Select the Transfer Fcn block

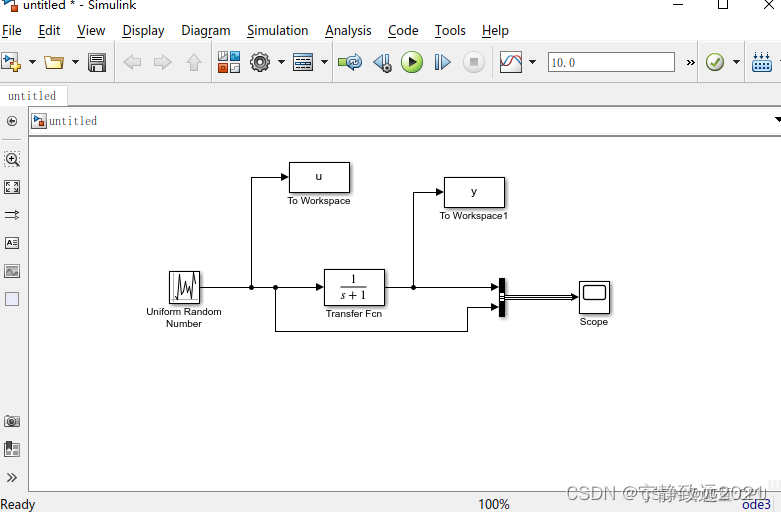[x=354, y=287]
